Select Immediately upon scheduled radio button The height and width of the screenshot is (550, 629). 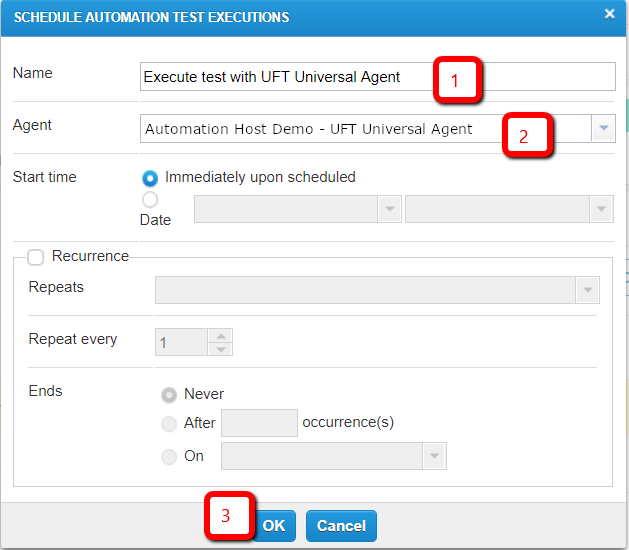click(x=151, y=178)
